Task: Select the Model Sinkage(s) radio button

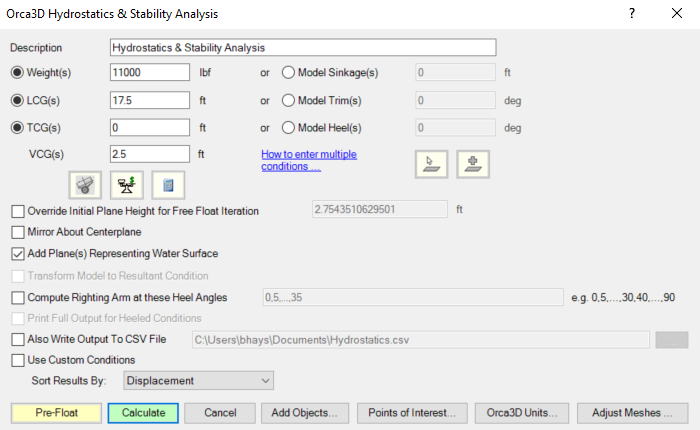Action: click(x=288, y=72)
